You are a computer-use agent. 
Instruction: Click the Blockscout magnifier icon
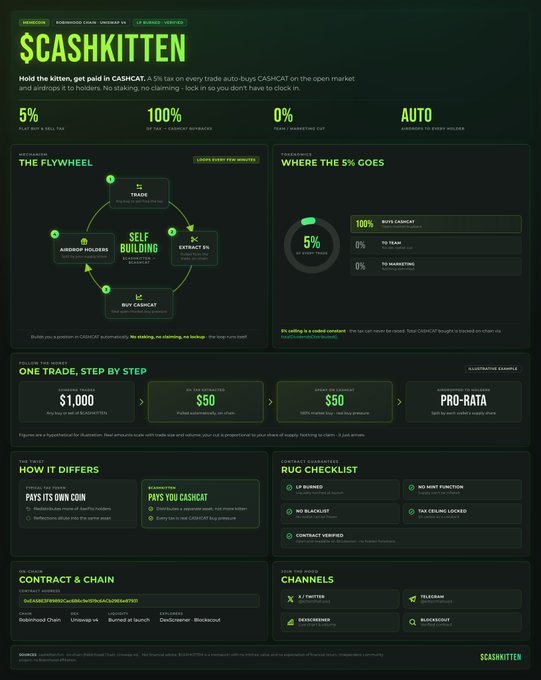[412, 622]
